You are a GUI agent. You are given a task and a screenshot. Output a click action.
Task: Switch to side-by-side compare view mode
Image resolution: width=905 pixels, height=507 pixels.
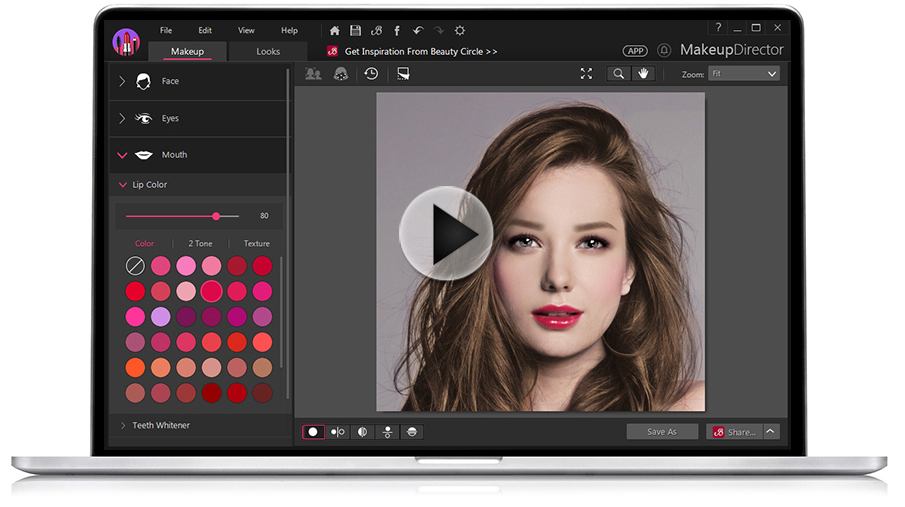tap(338, 432)
